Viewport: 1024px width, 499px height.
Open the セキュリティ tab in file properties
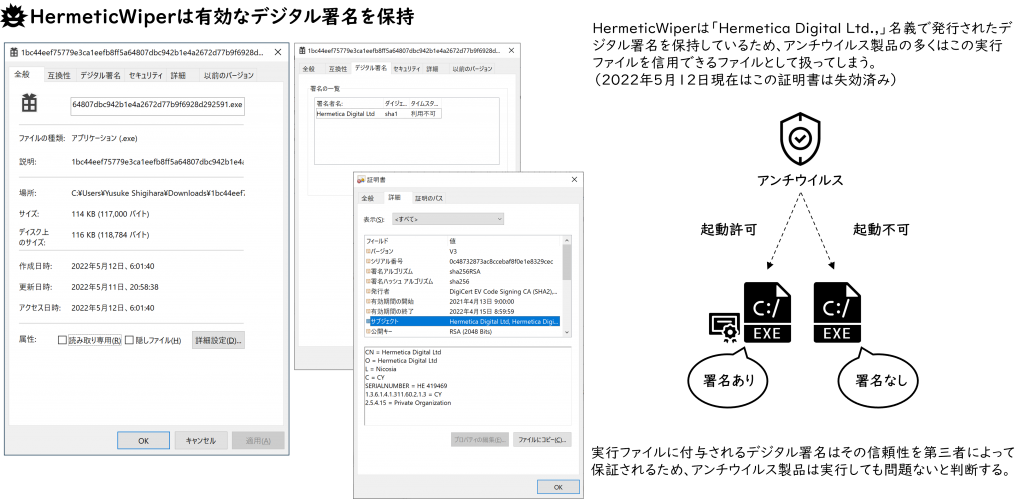145,75
